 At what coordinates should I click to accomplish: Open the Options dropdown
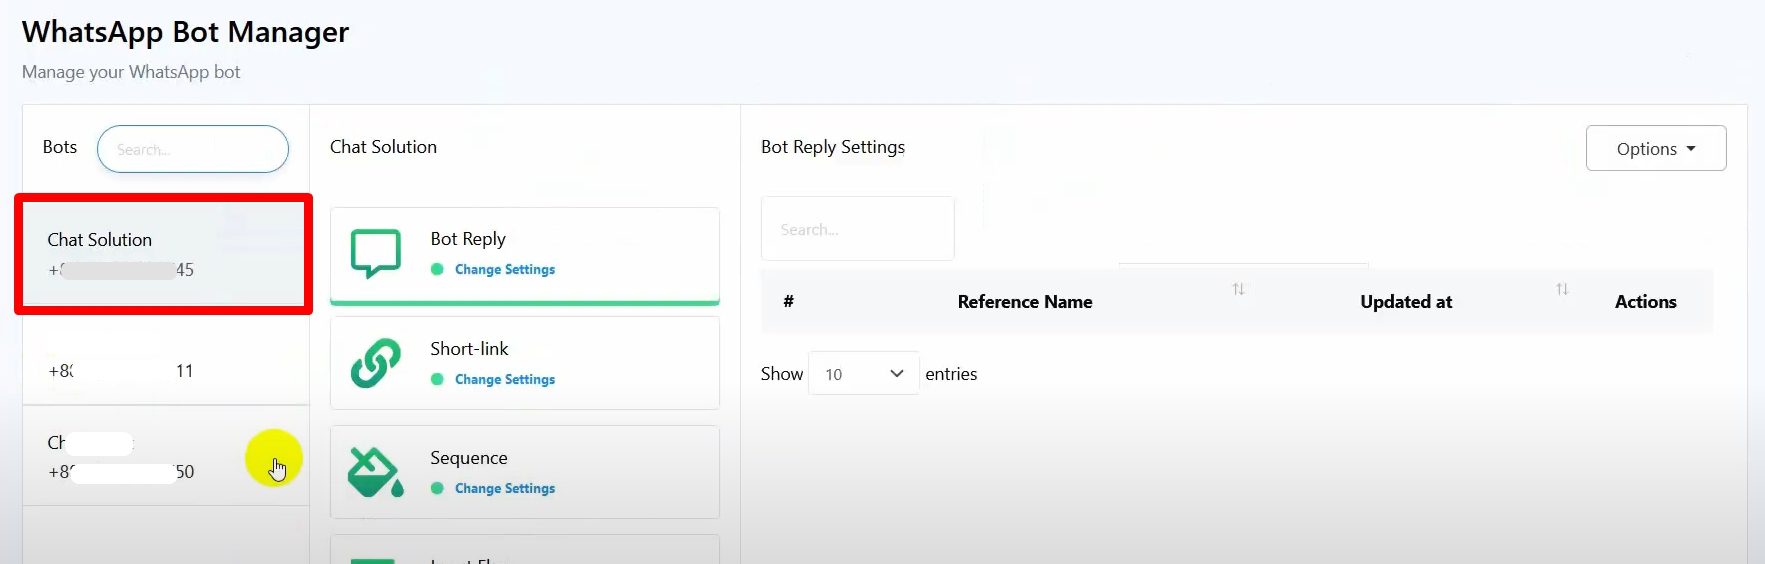[1655, 148]
